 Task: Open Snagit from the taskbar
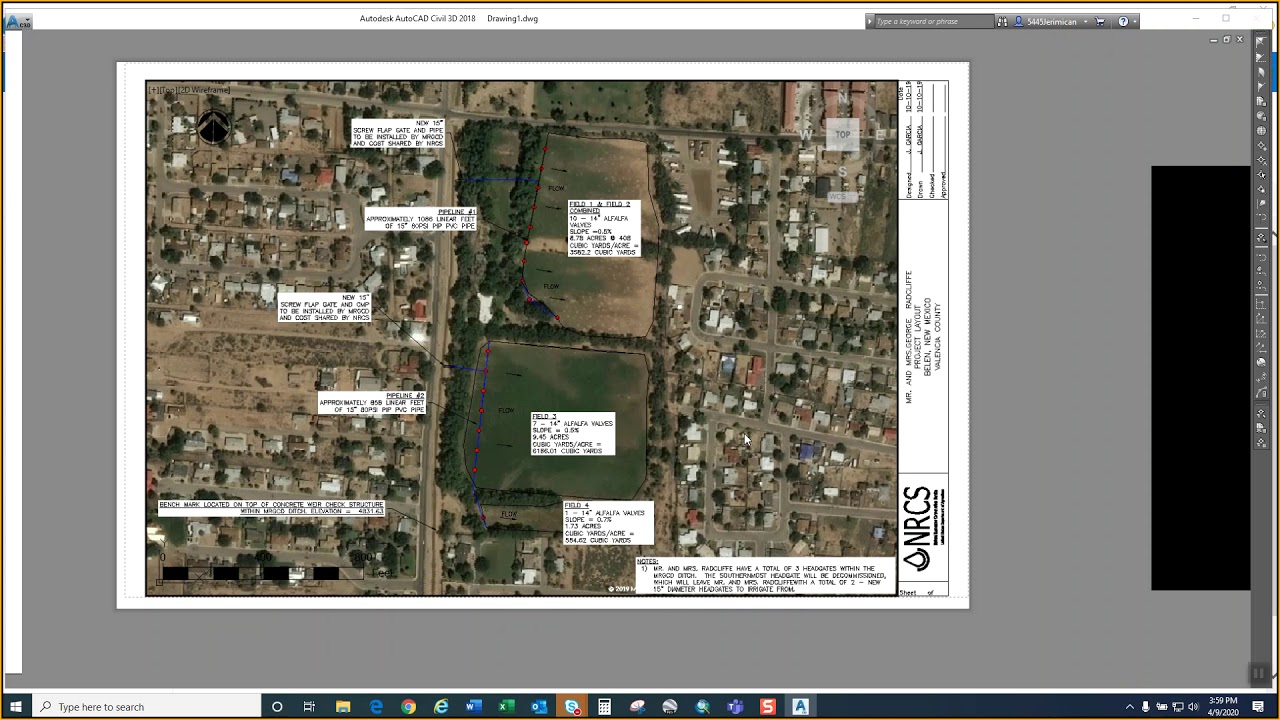[x=768, y=707]
